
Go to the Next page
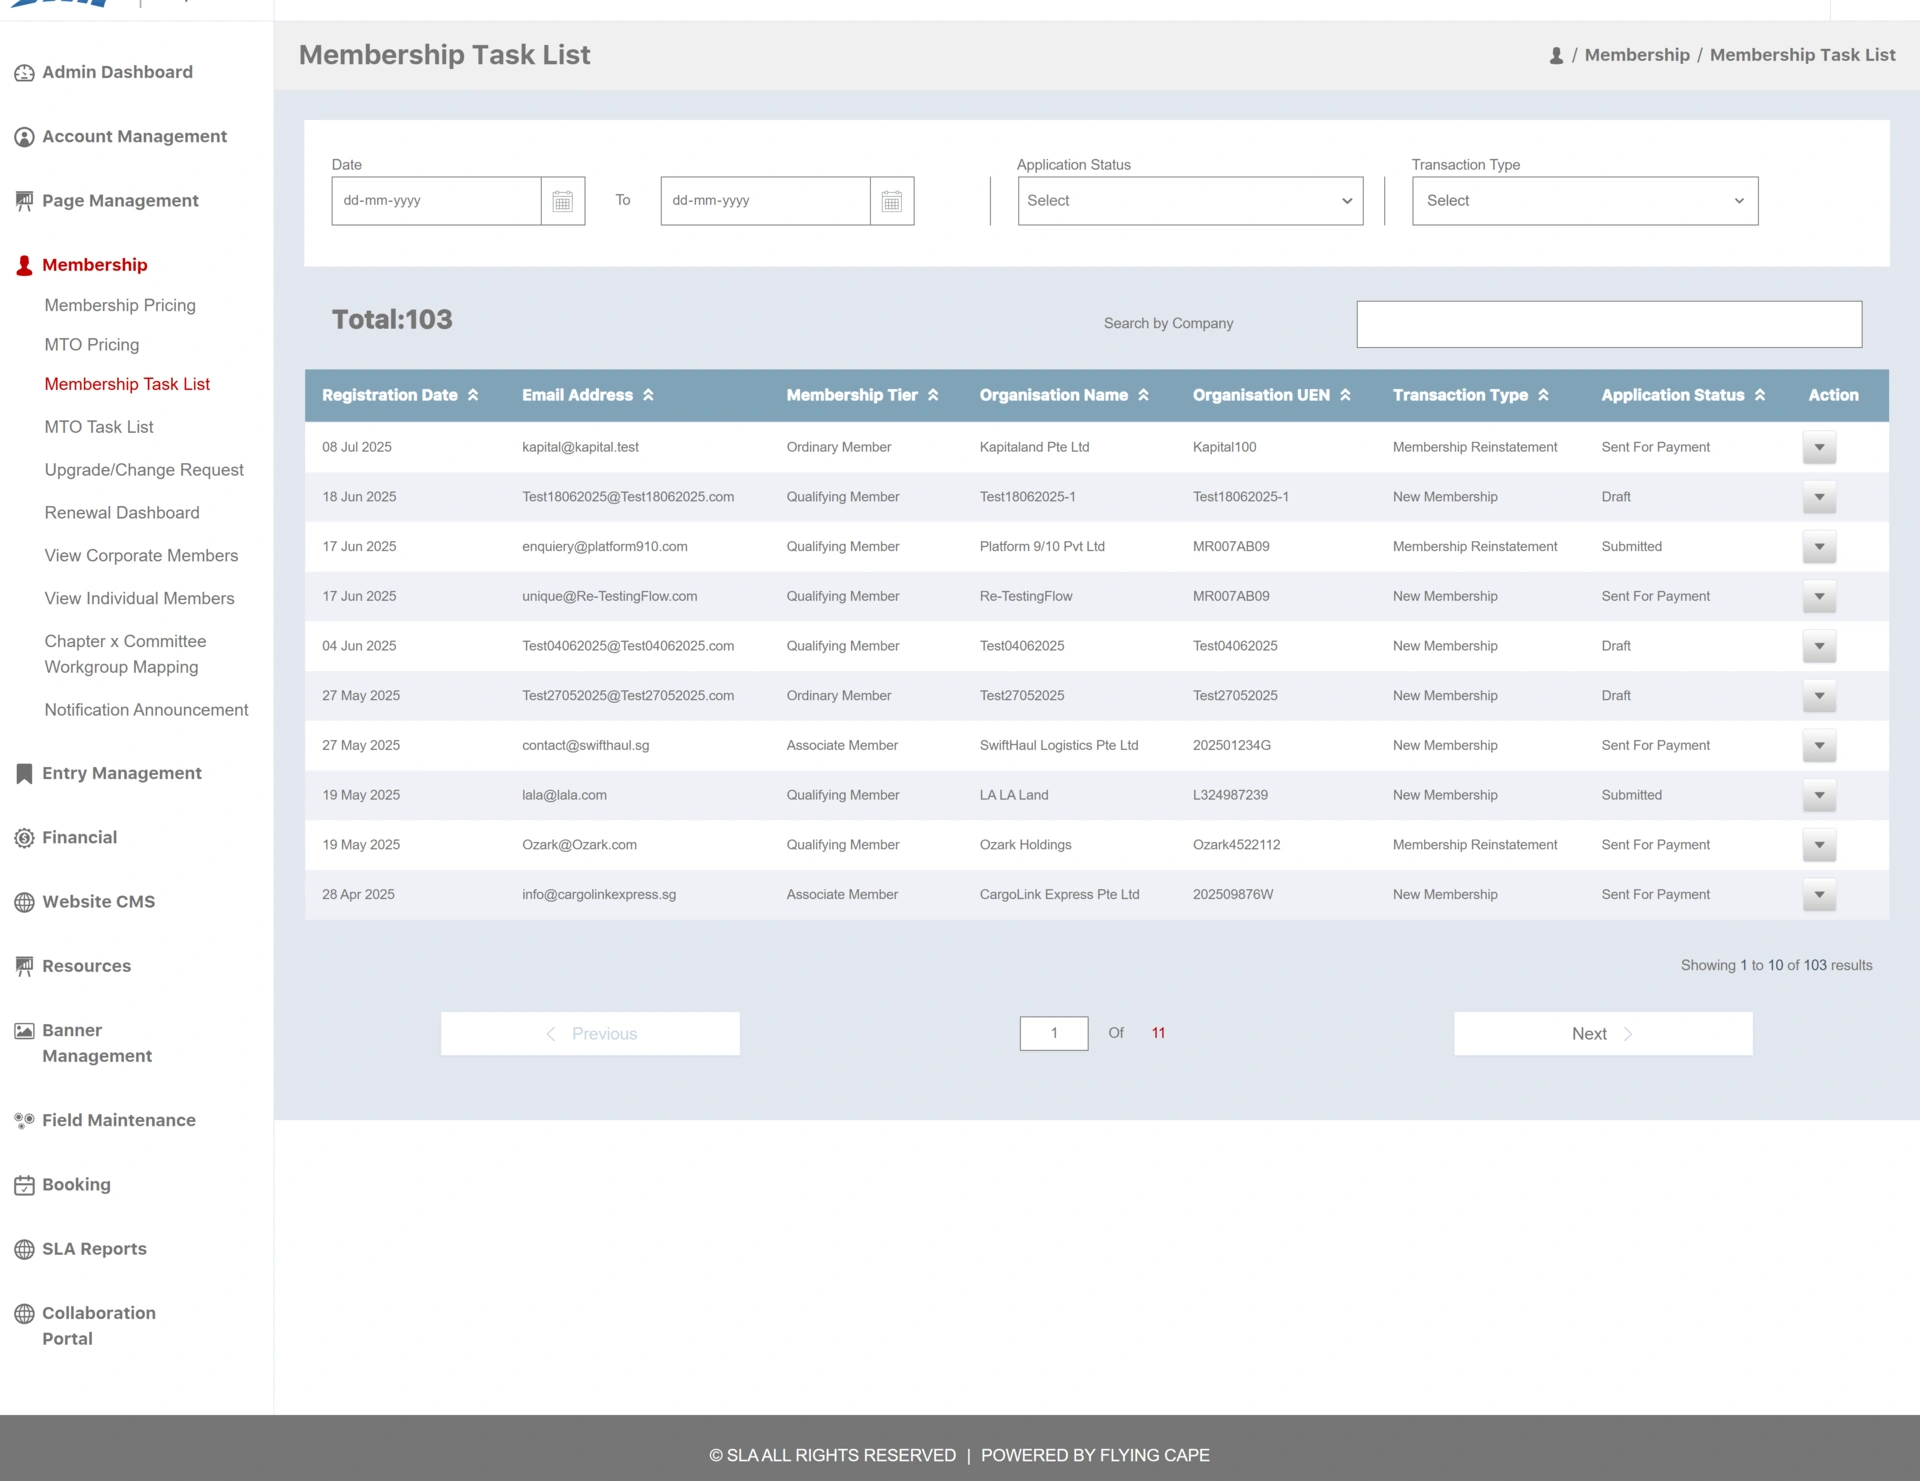pos(1602,1034)
